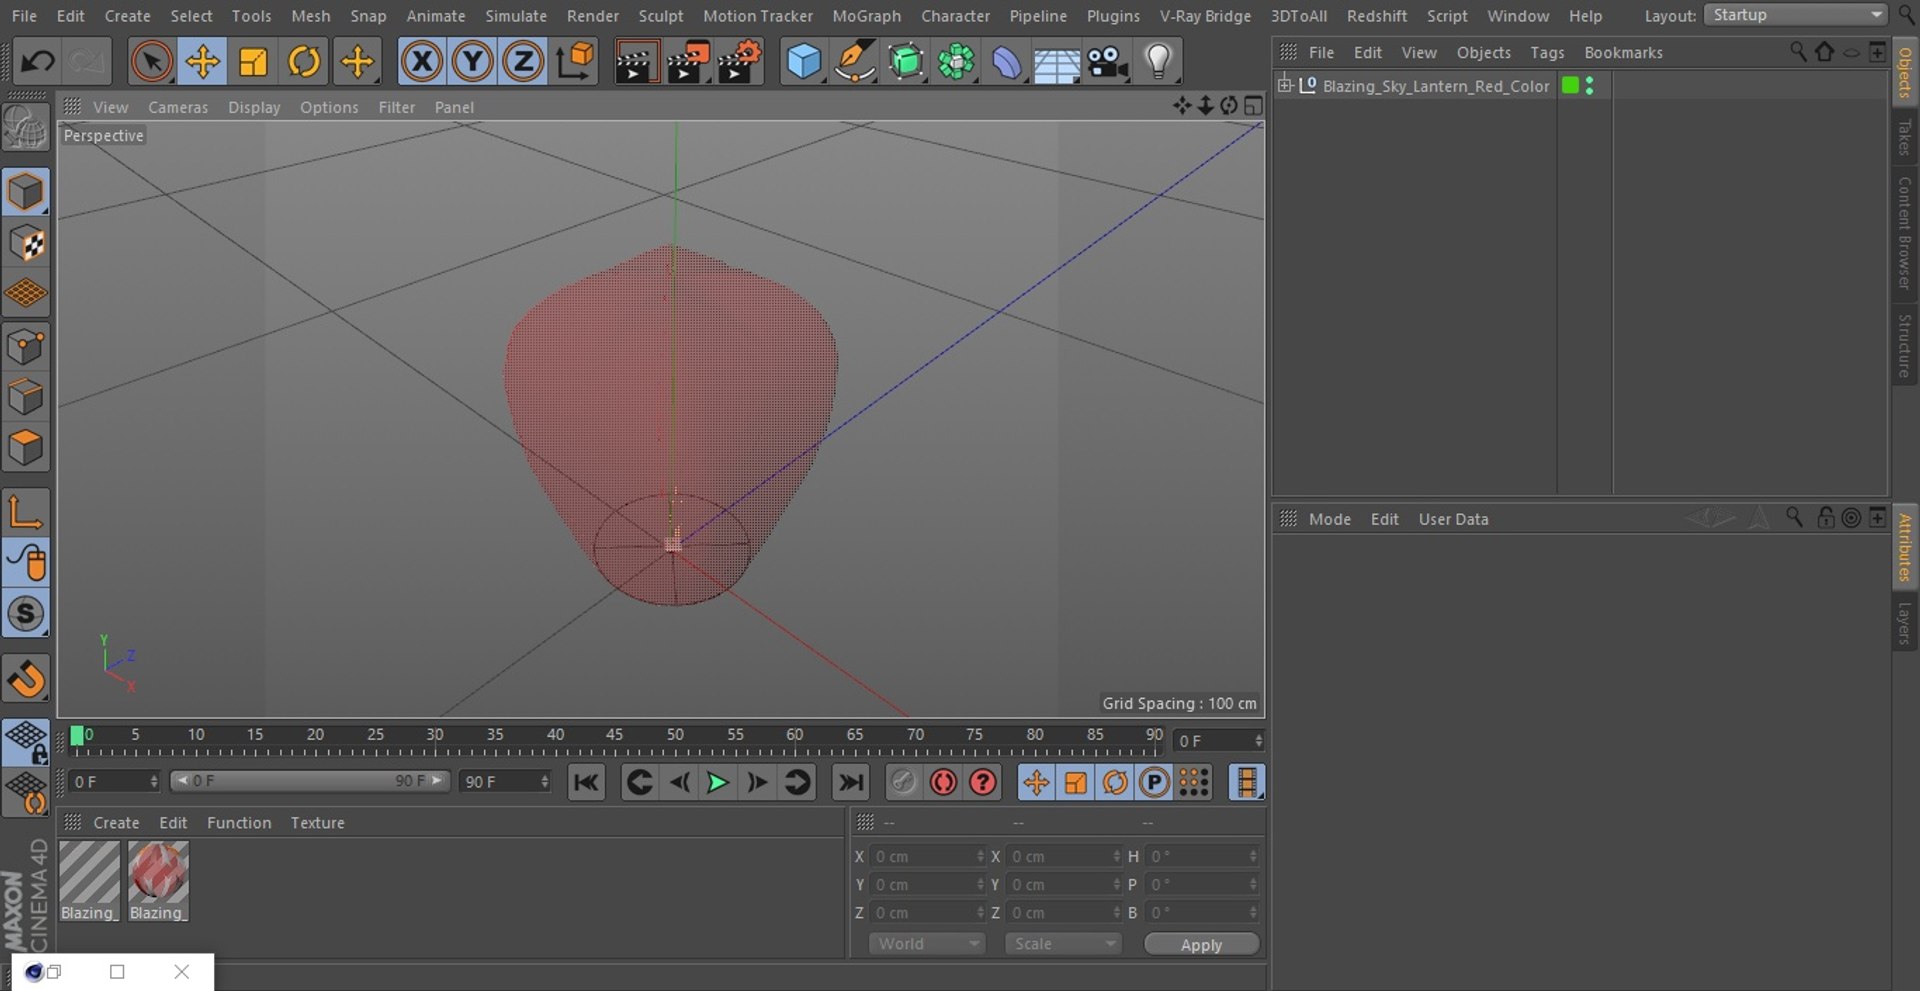
Task: Enable Axis mode
Action: (25, 512)
